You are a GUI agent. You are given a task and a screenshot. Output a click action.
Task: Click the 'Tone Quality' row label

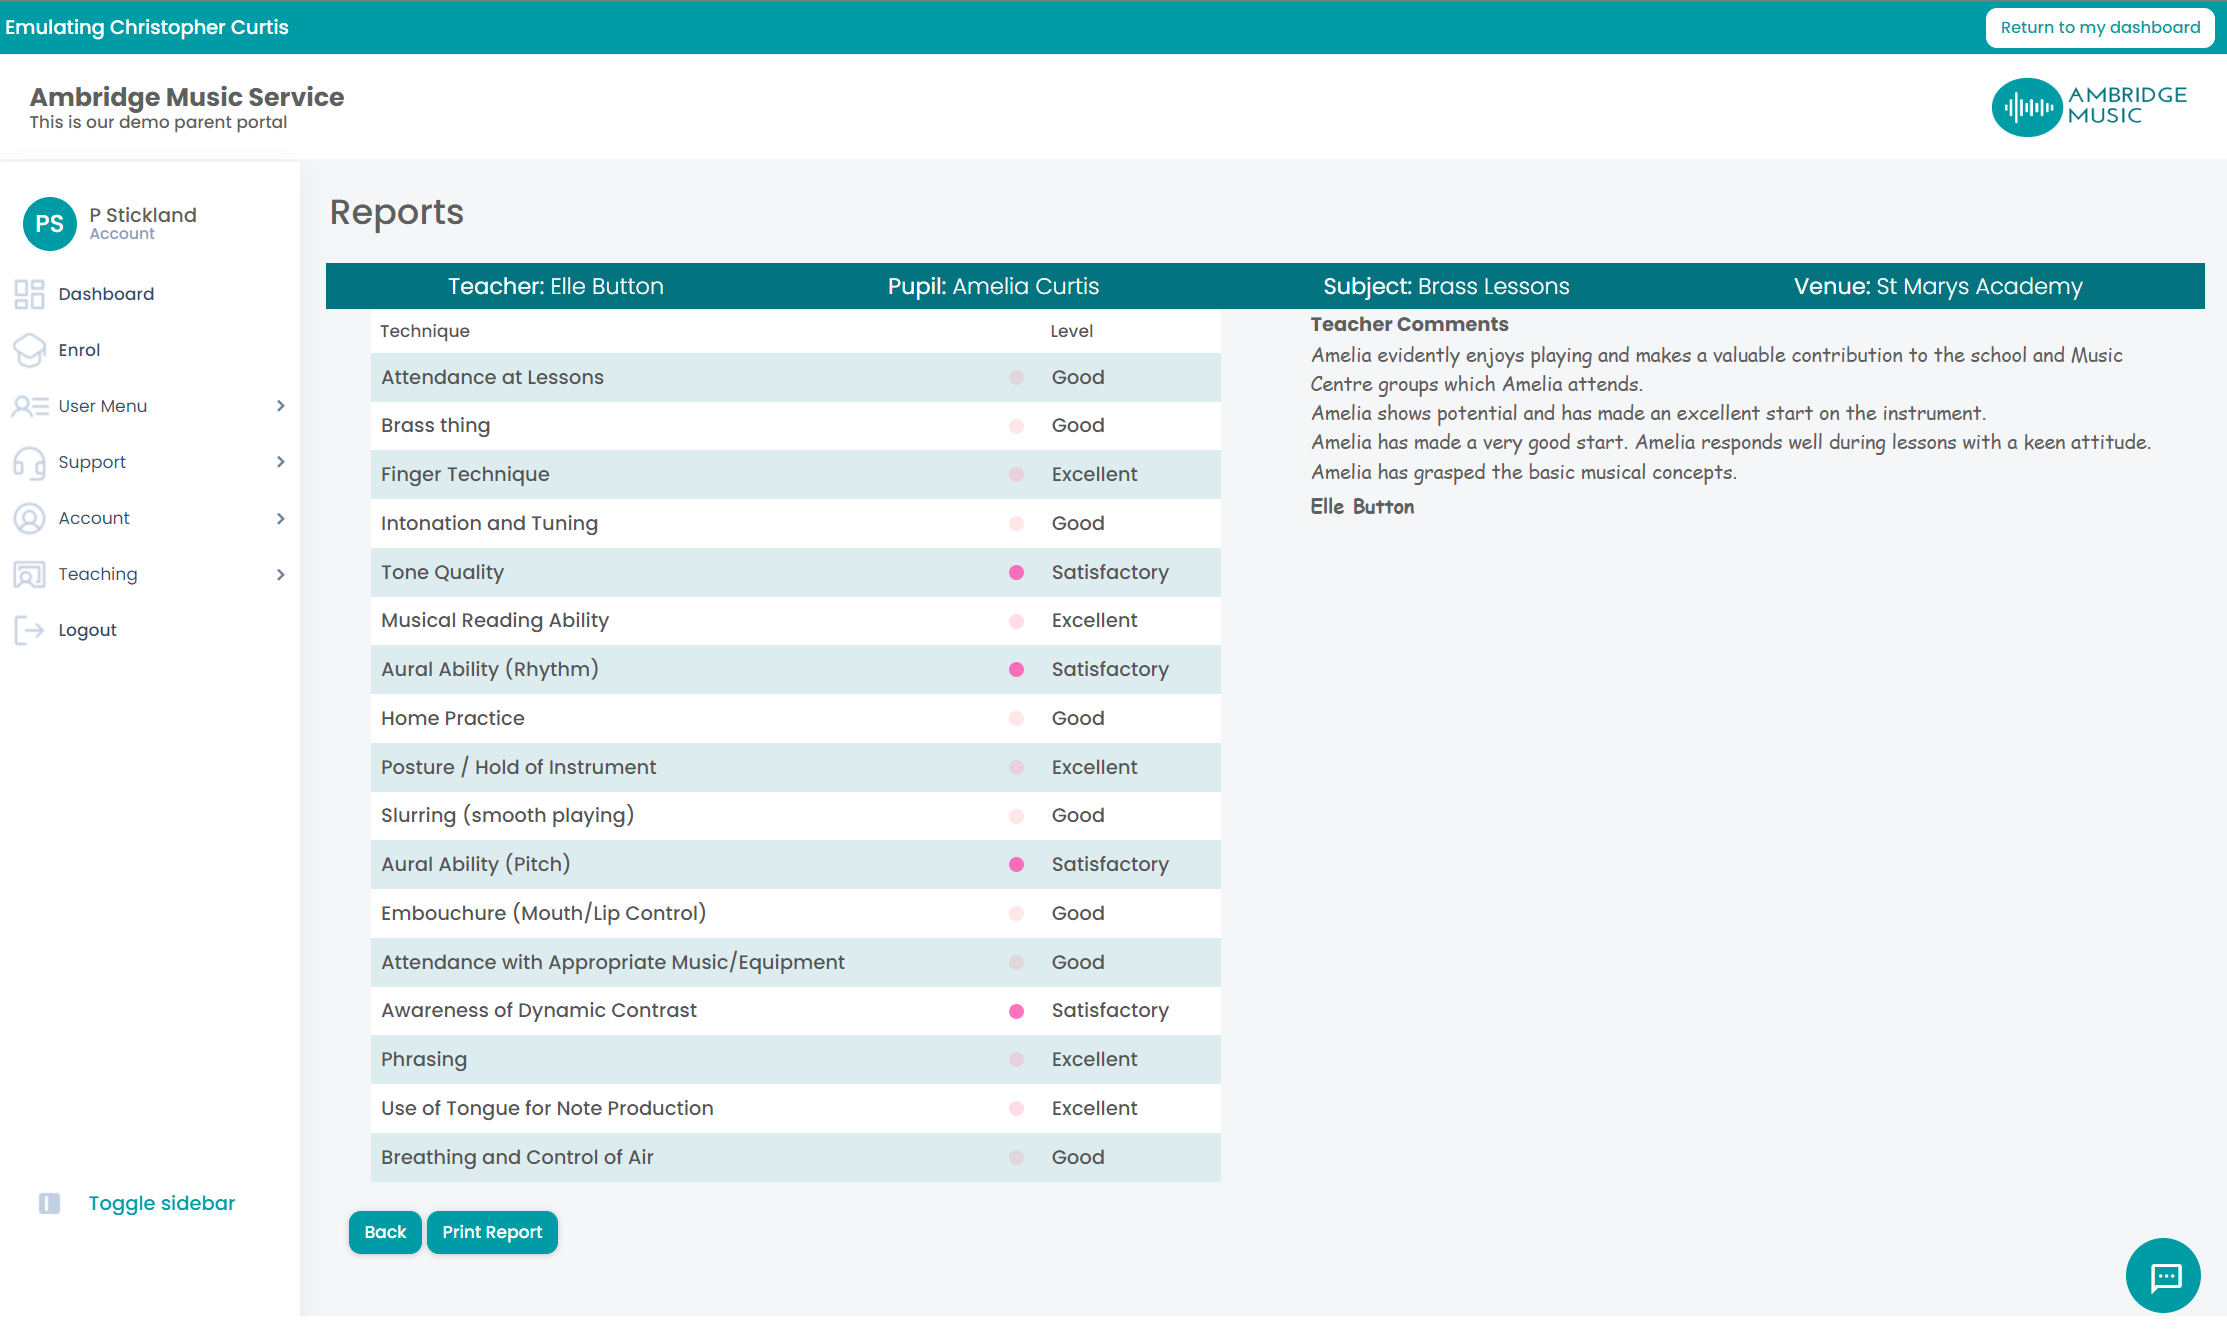click(x=442, y=572)
